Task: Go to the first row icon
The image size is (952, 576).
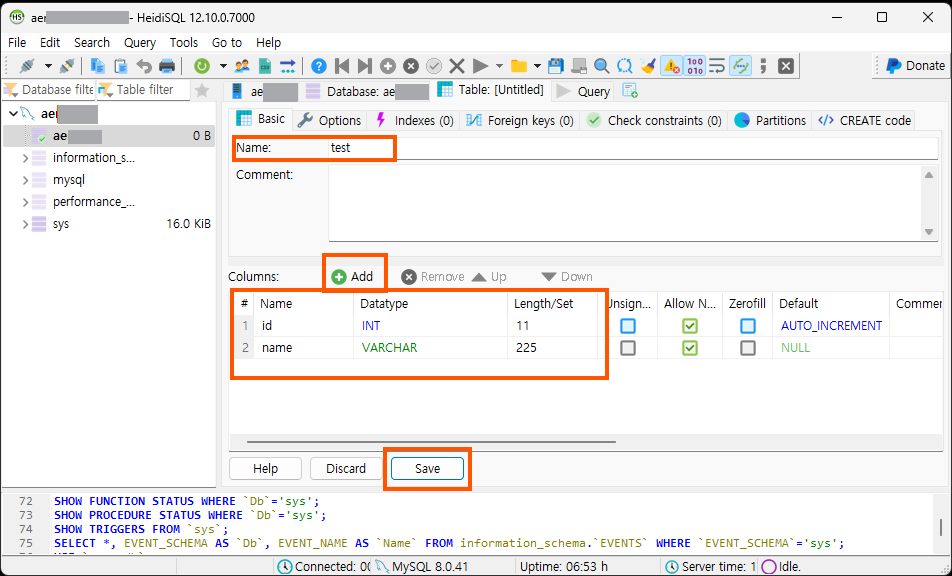Action: [342, 66]
